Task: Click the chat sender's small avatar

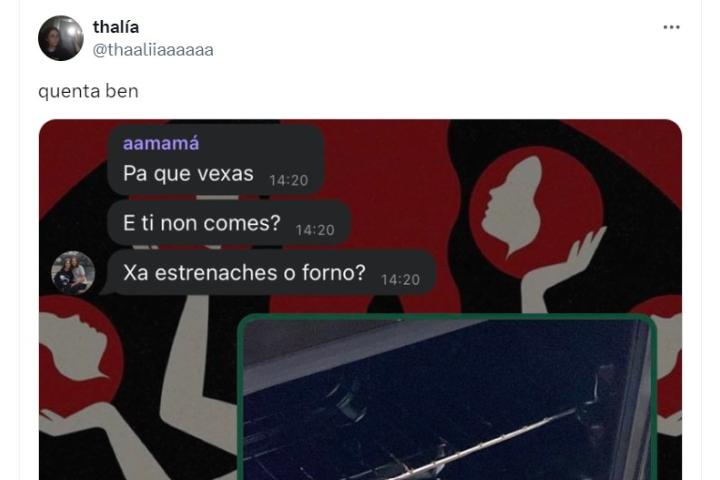Action: [x=73, y=272]
